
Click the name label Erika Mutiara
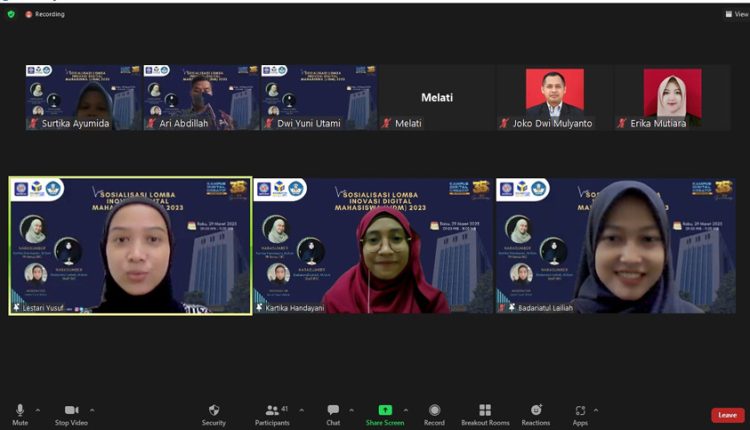click(x=658, y=123)
